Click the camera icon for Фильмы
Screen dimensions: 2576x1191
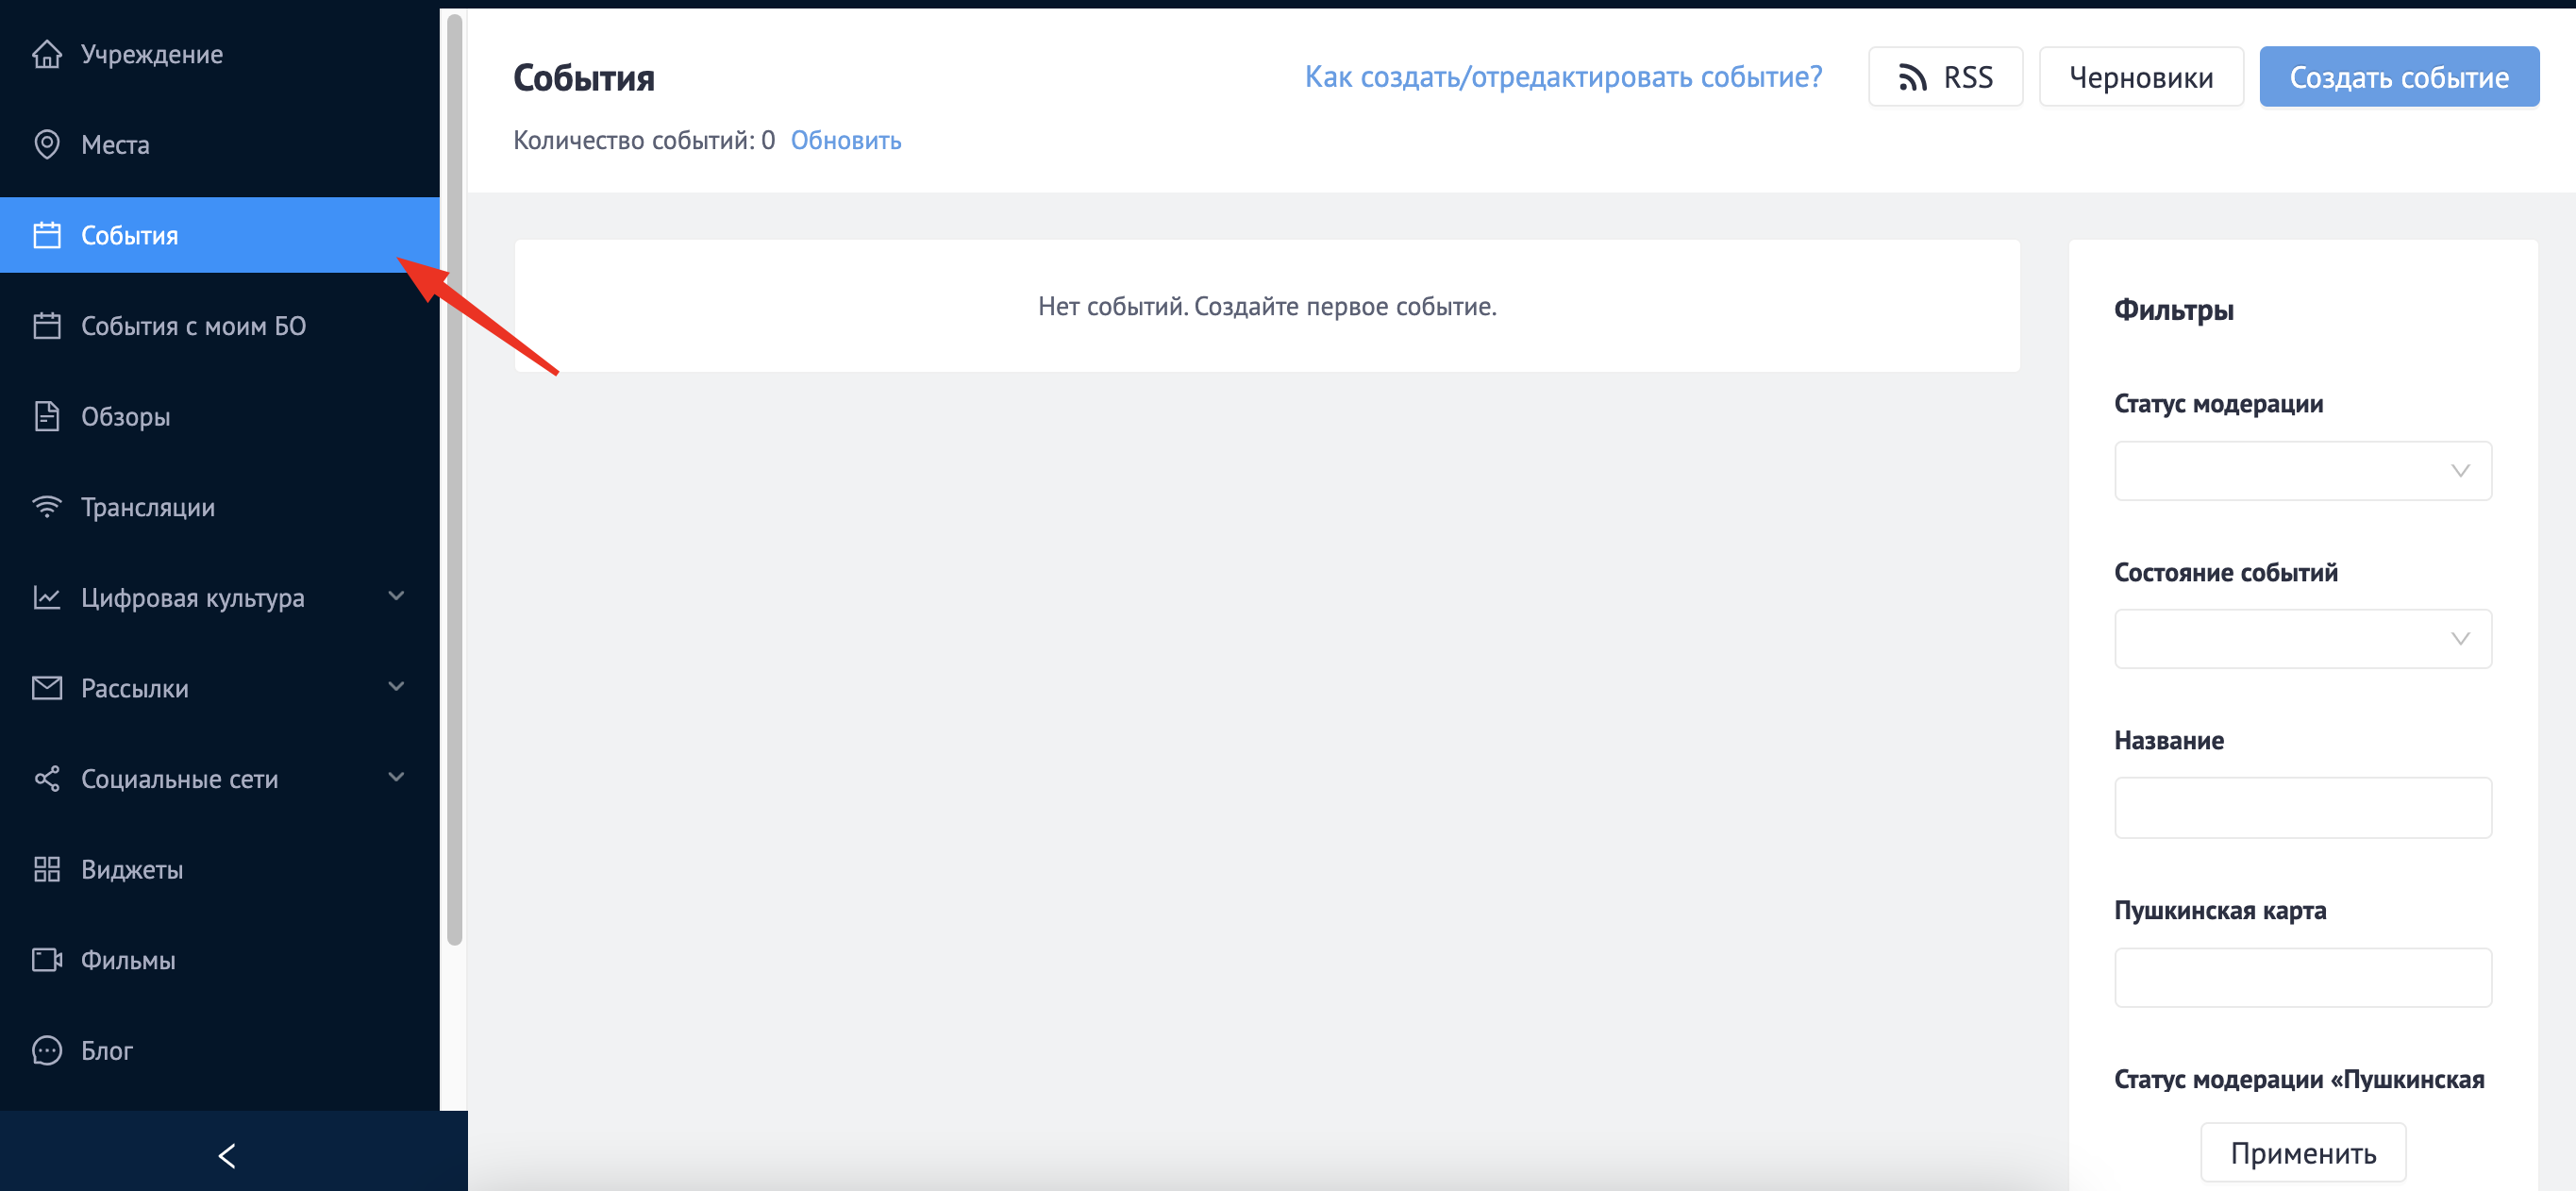pyautogui.click(x=46, y=960)
